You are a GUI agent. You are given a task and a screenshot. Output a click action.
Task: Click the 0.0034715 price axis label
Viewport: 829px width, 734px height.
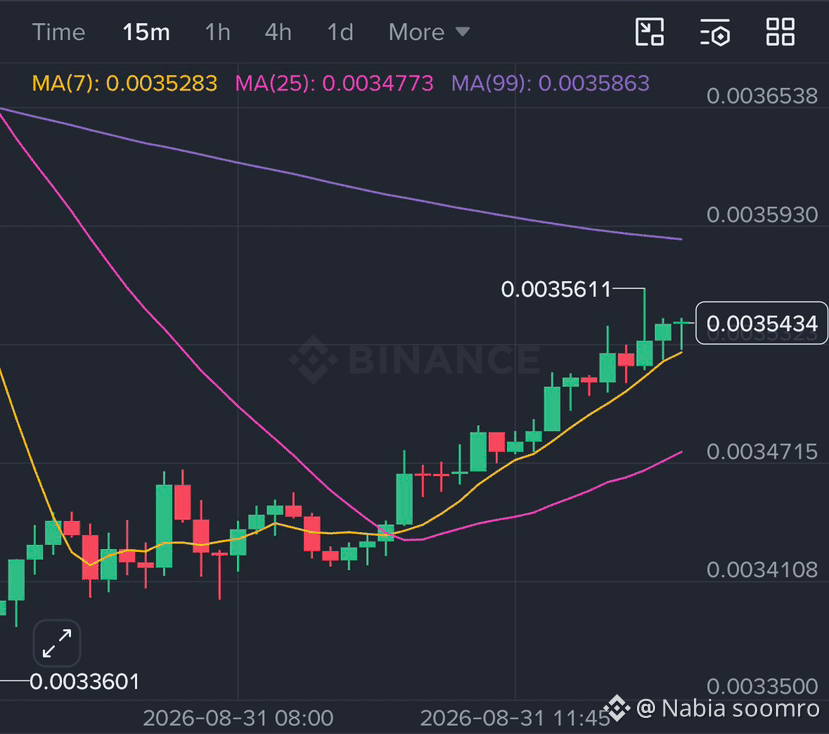tap(762, 452)
